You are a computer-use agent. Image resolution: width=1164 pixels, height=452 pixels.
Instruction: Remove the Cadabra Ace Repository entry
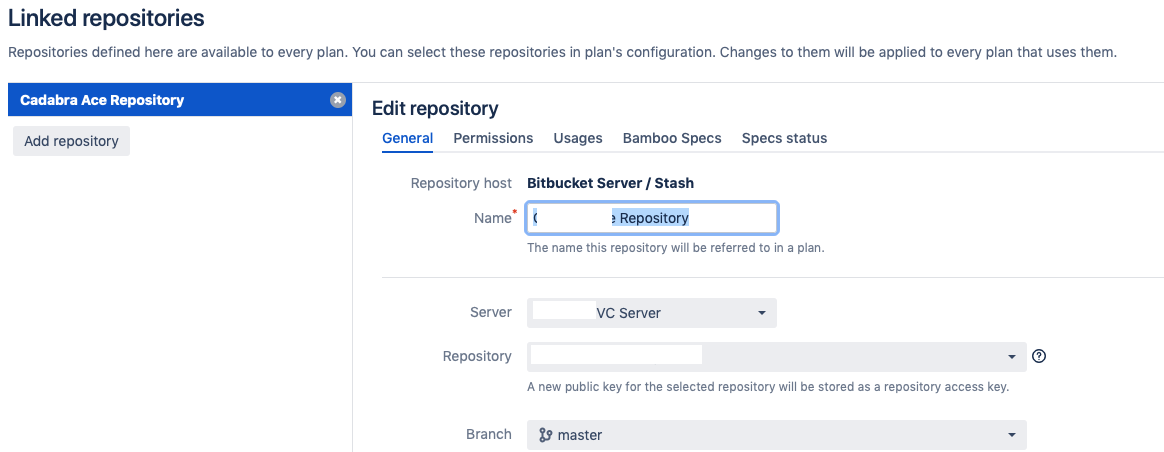pos(338,99)
